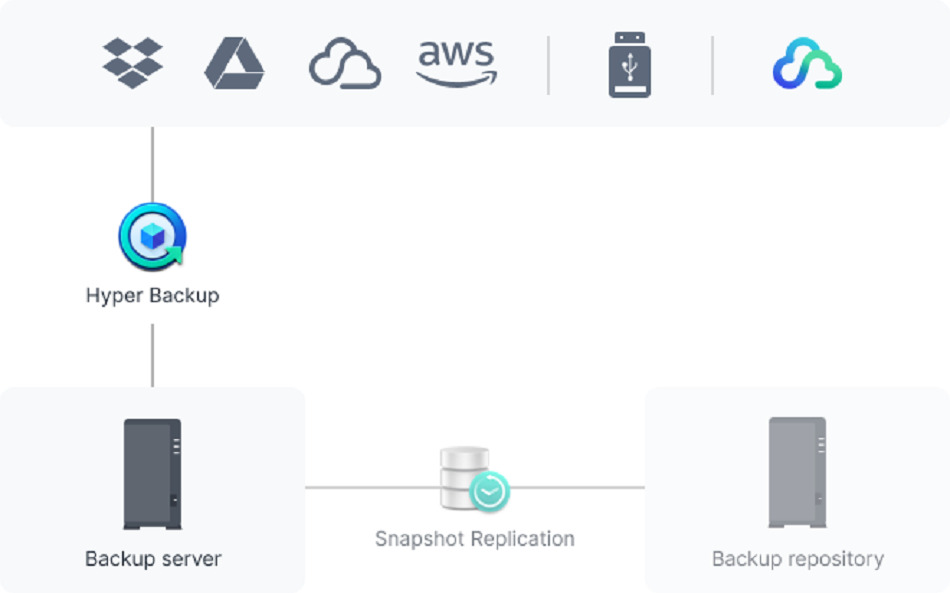
Task: Click vertical line above Hyper Backup icon
Action: [x=152, y=163]
